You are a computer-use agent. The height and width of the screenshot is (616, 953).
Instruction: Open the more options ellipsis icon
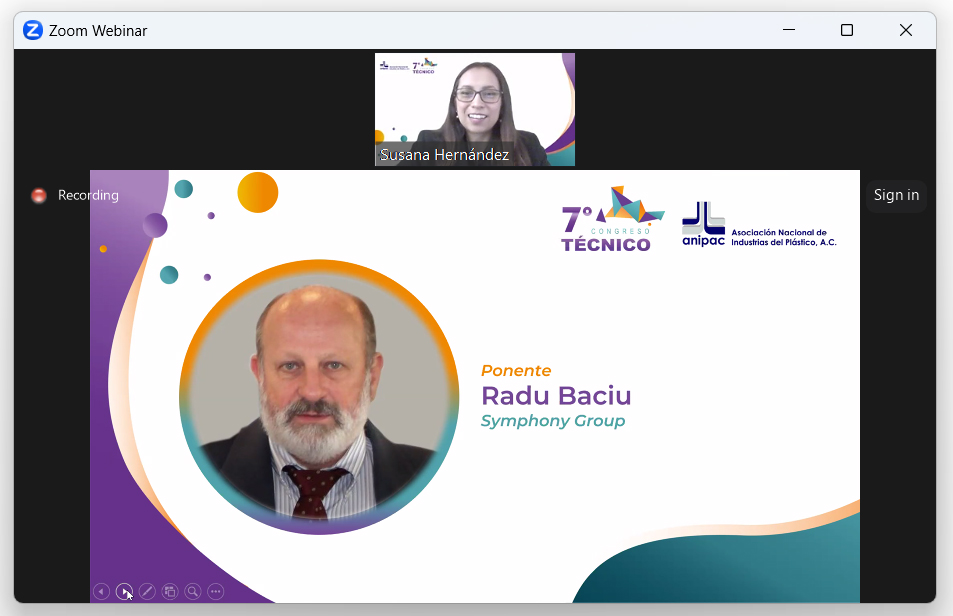(216, 591)
